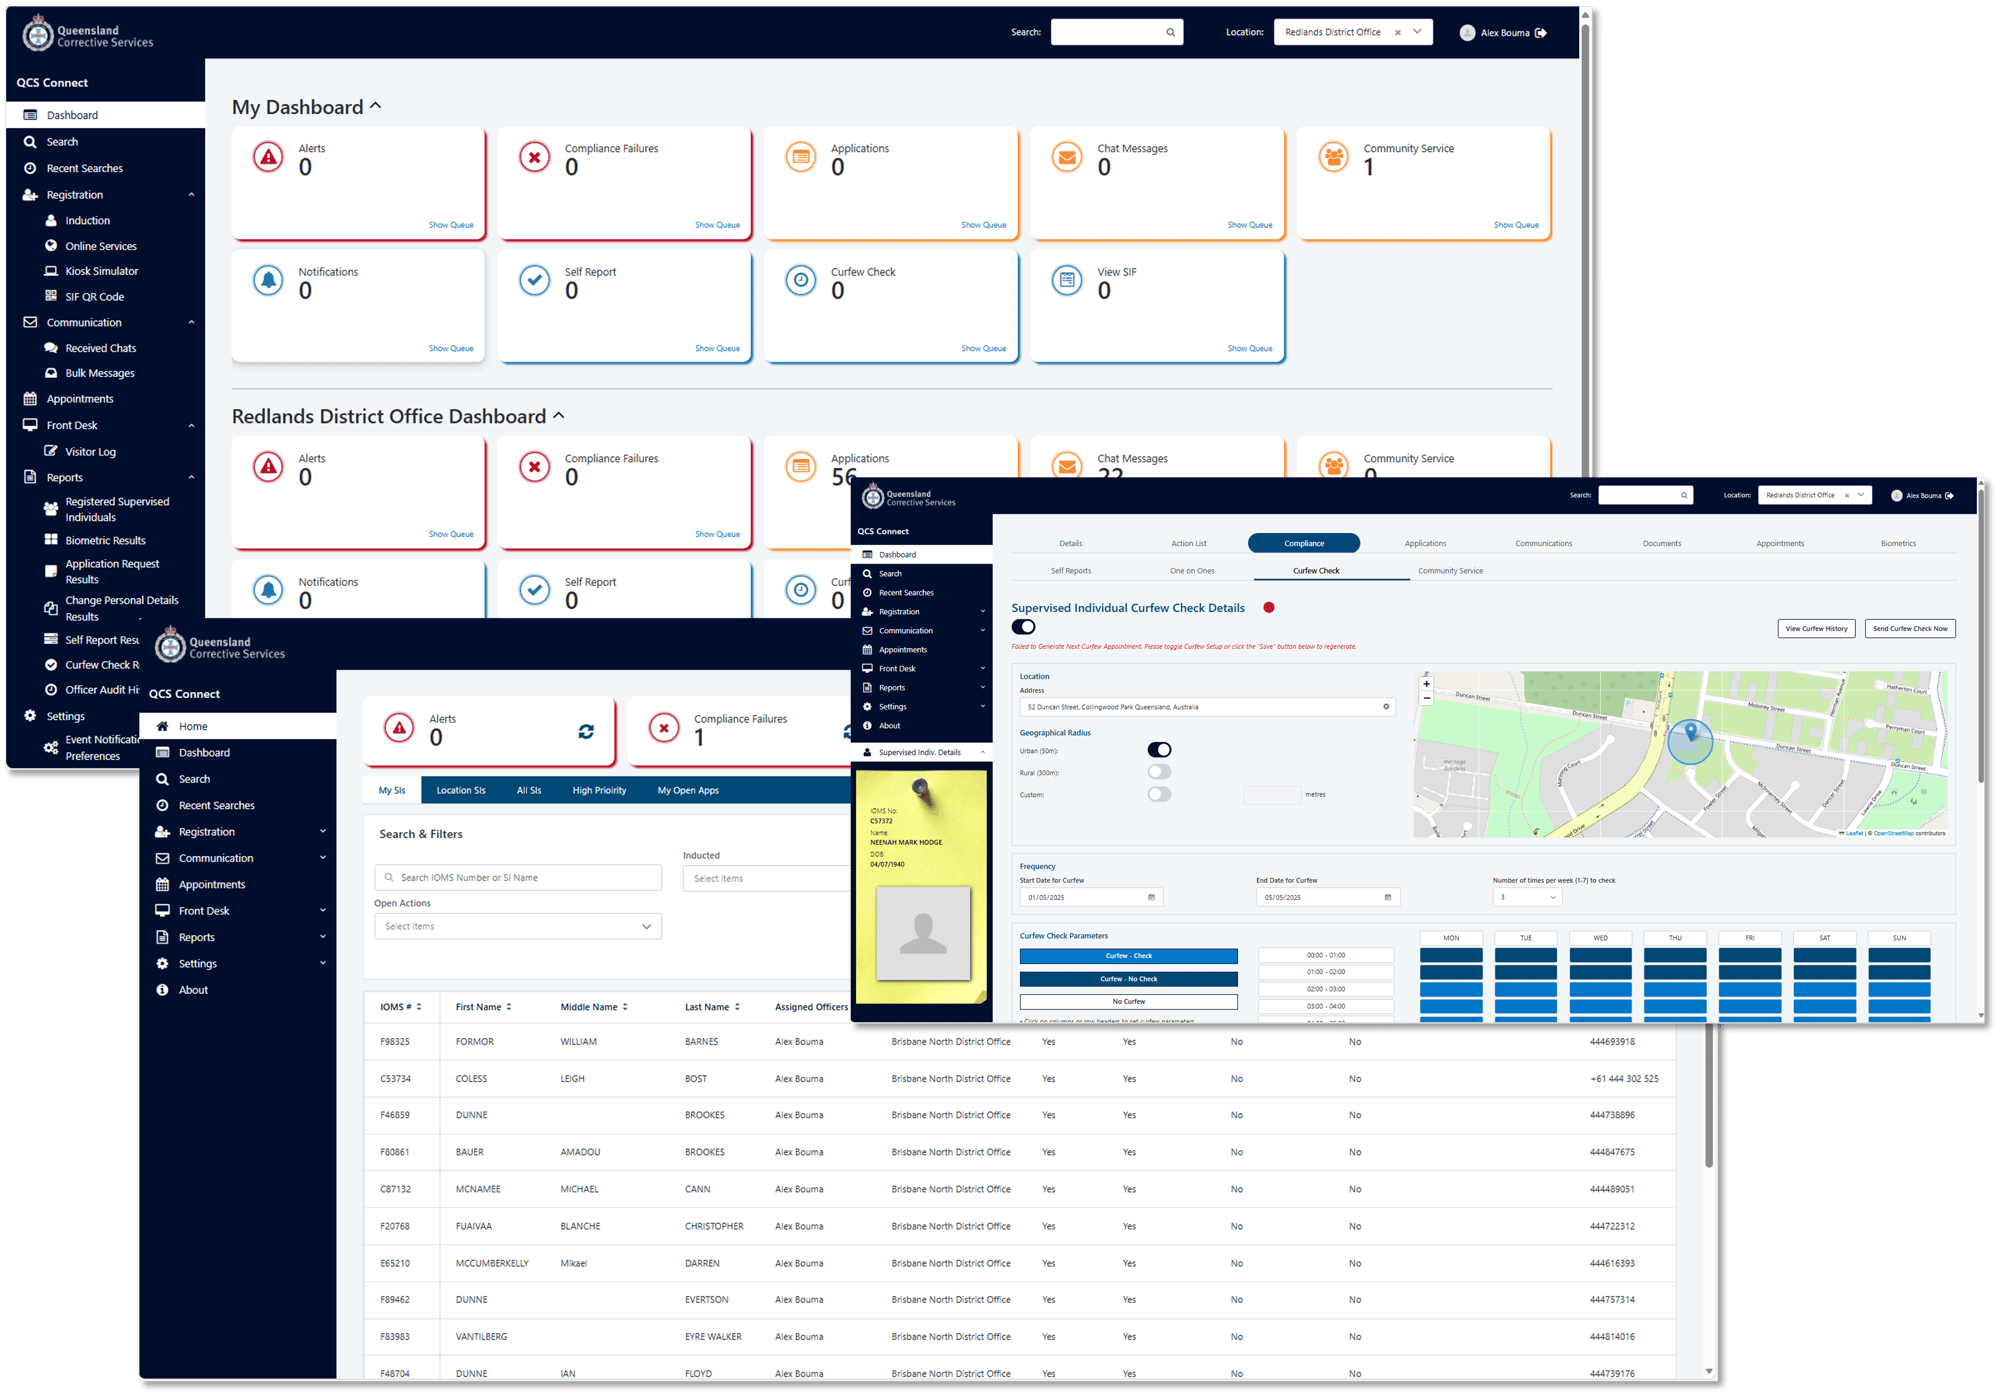The width and height of the screenshot is (2000, 1396).
Task: Zoom in on the curfew map
Action: 1426,684
